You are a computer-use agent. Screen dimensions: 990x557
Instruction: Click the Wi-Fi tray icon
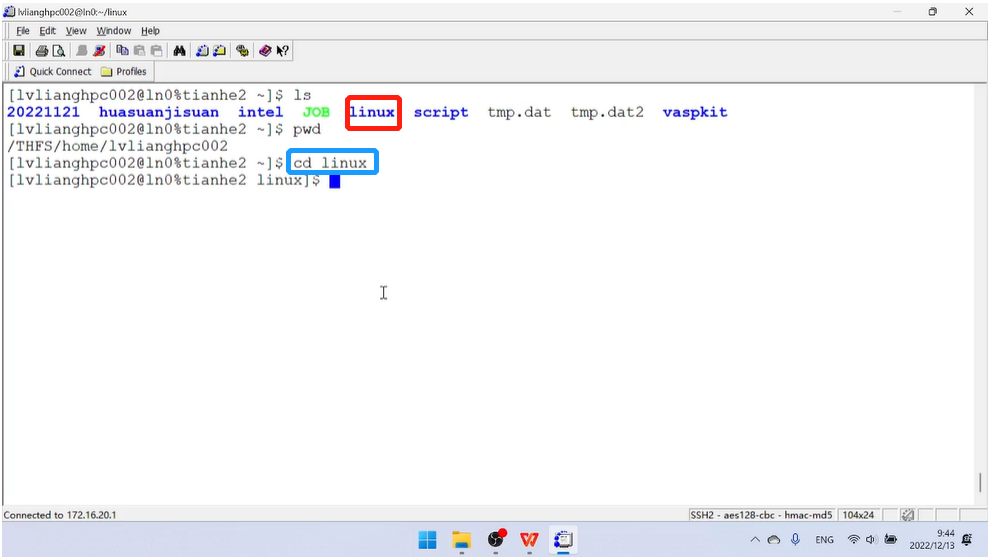pyautogui.click(x=854, y=540)
